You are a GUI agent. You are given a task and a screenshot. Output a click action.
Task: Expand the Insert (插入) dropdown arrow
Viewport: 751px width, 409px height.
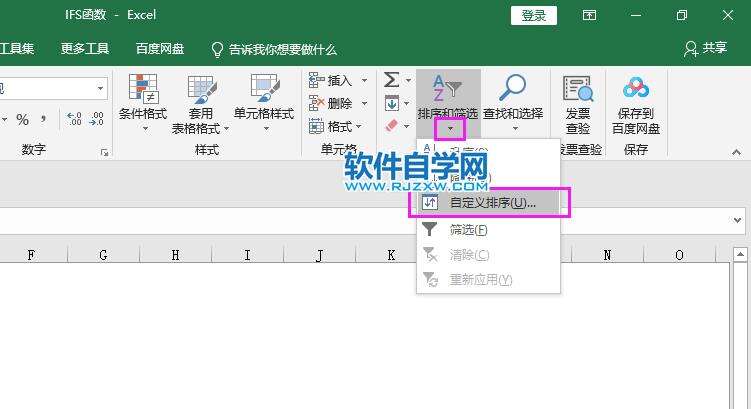pos(364,80)
